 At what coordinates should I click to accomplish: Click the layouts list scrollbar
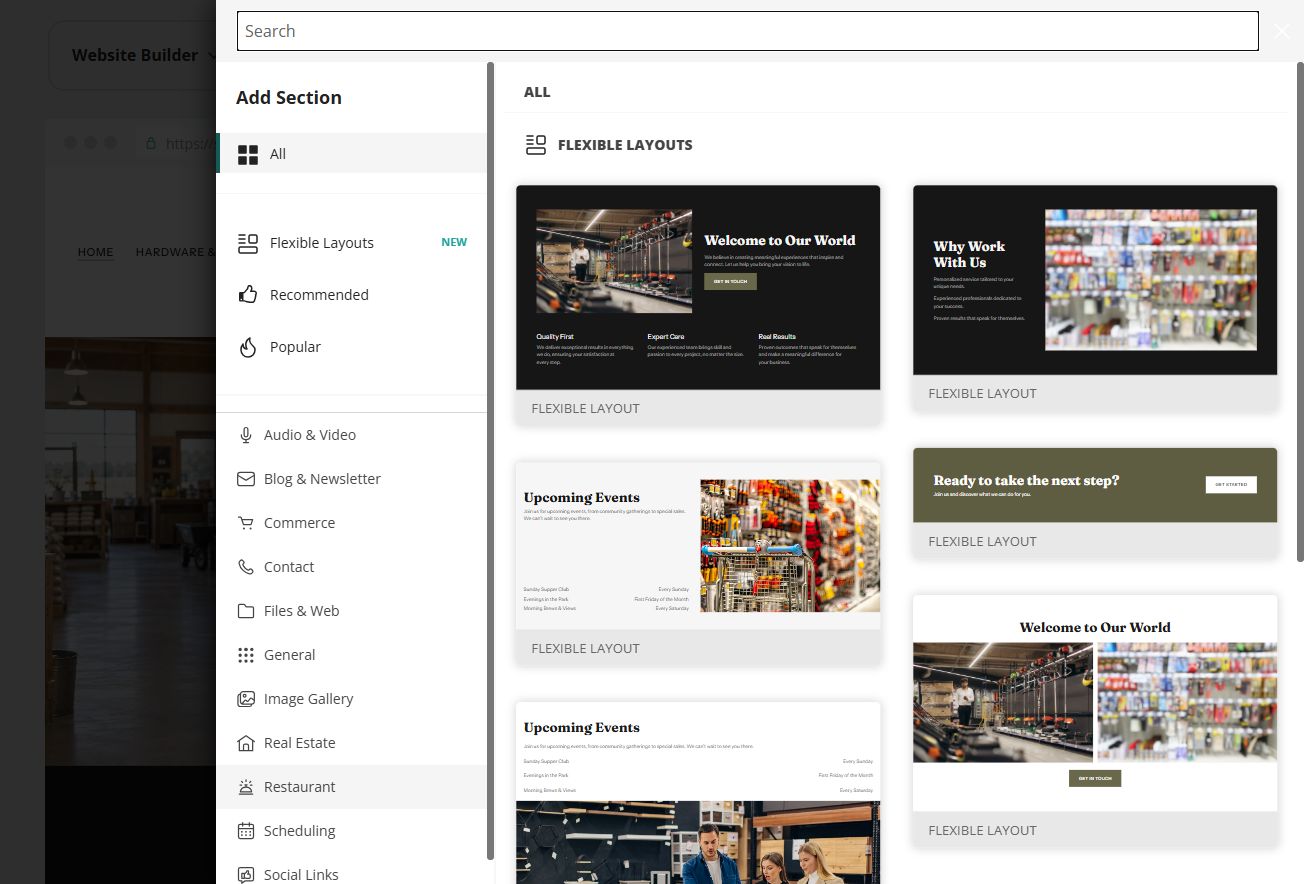click(x=1300, y=311)
